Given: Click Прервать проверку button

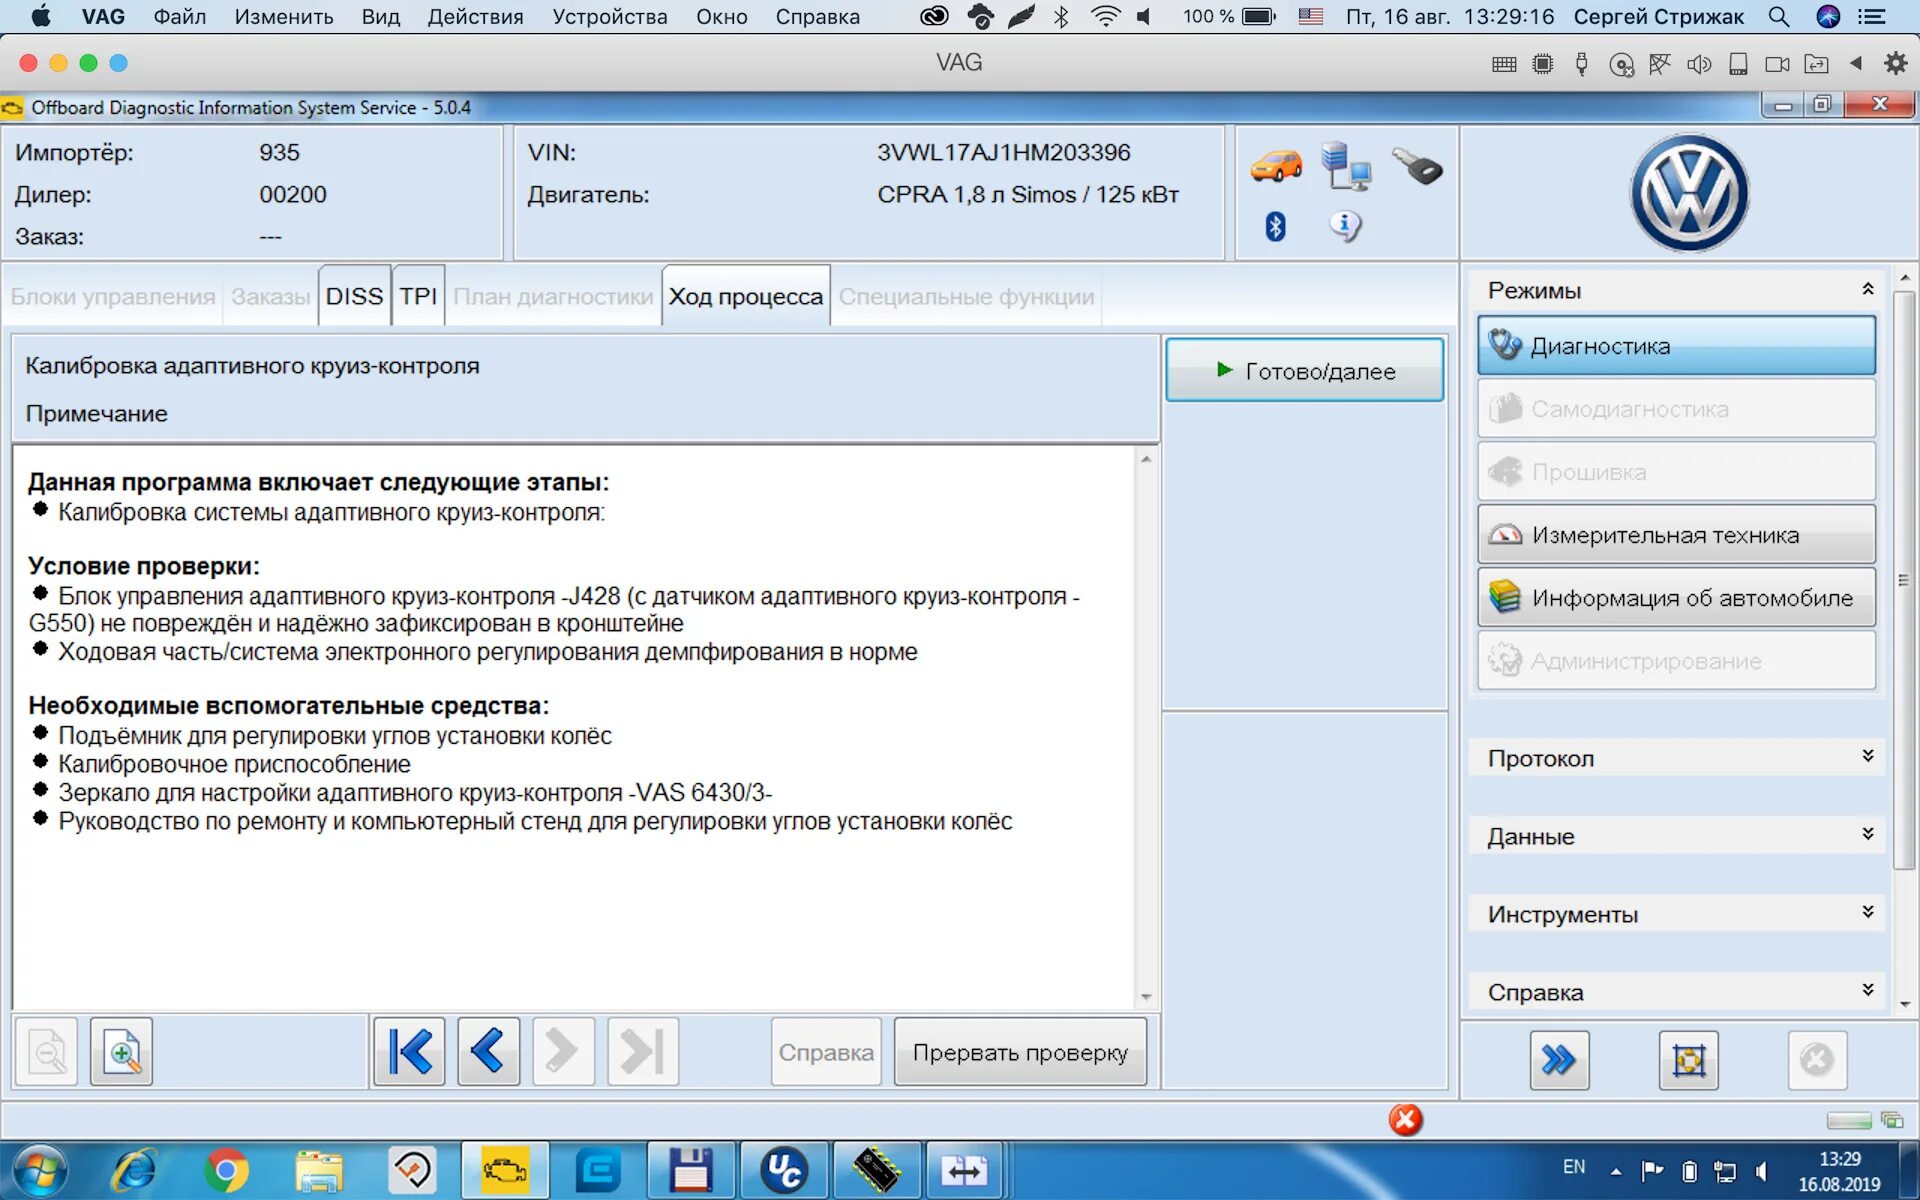Looking at the screenshot, I should coord(1019,1052).
